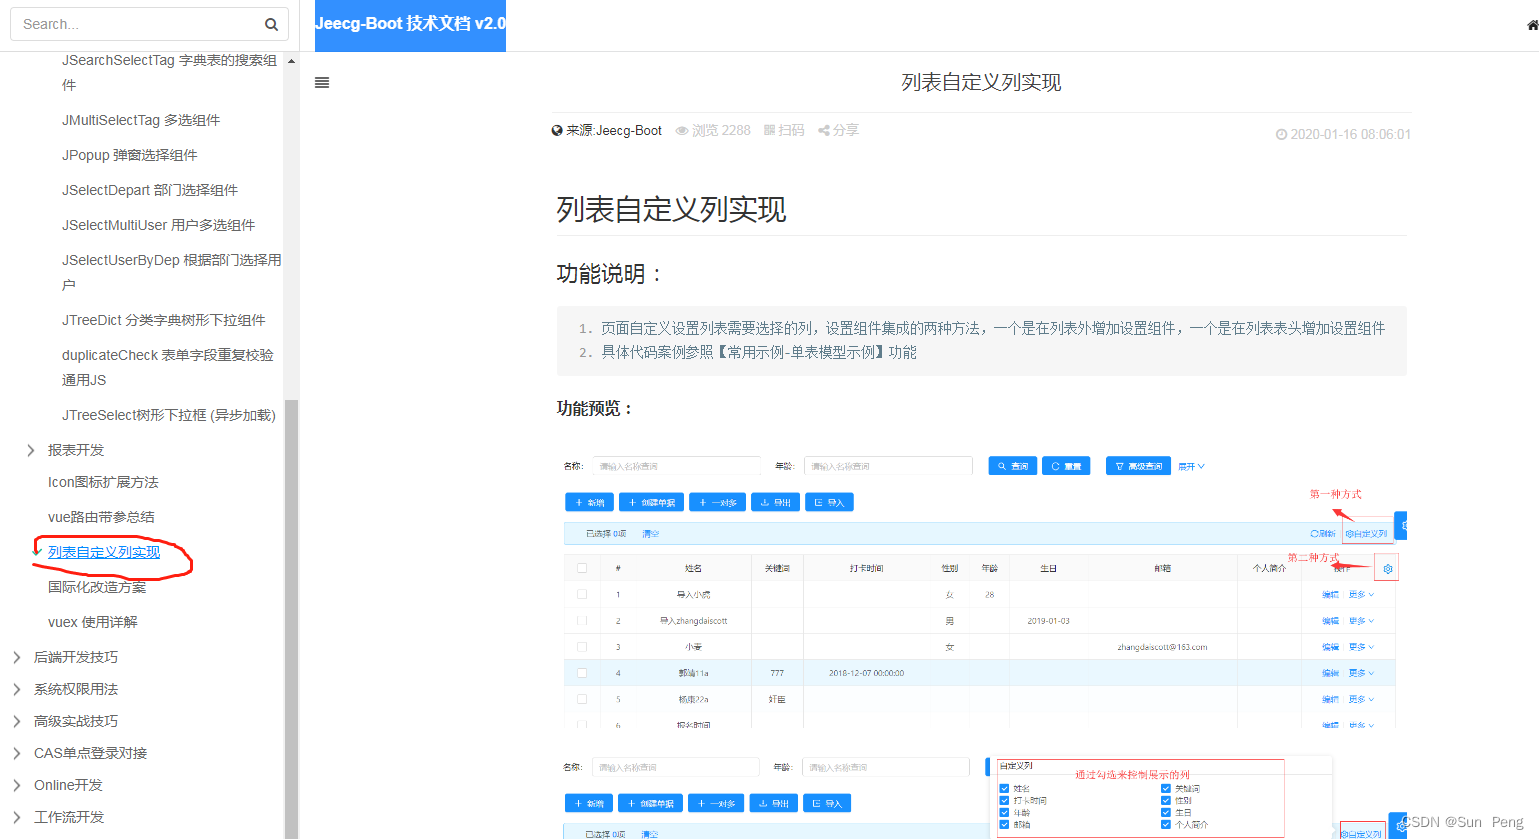Expand the 后端开发技巧 section chevron
1539x839 pixels.
point(17,658)
